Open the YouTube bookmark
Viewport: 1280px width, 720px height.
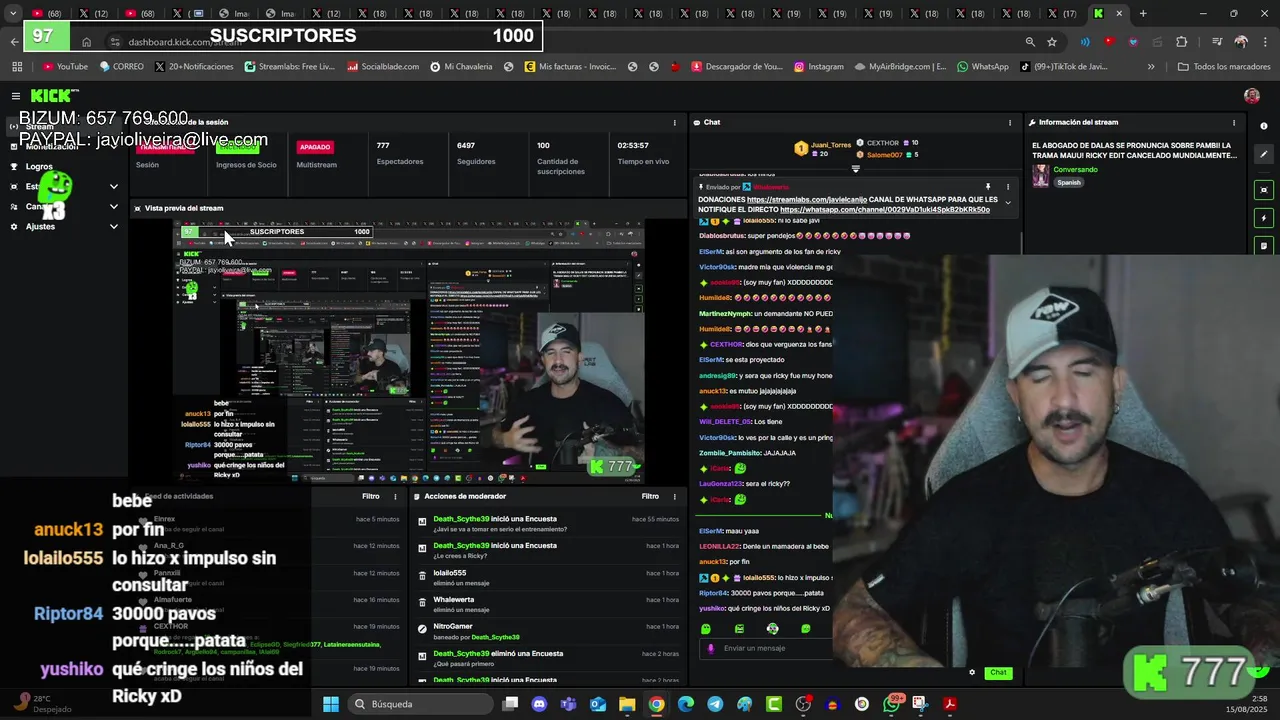(x=65, y=67)
